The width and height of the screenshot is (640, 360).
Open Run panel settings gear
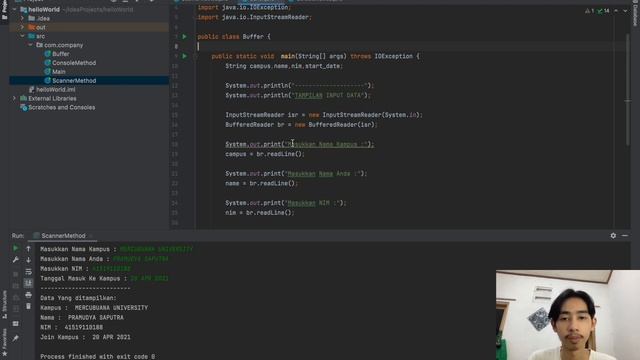pos(613,236)
